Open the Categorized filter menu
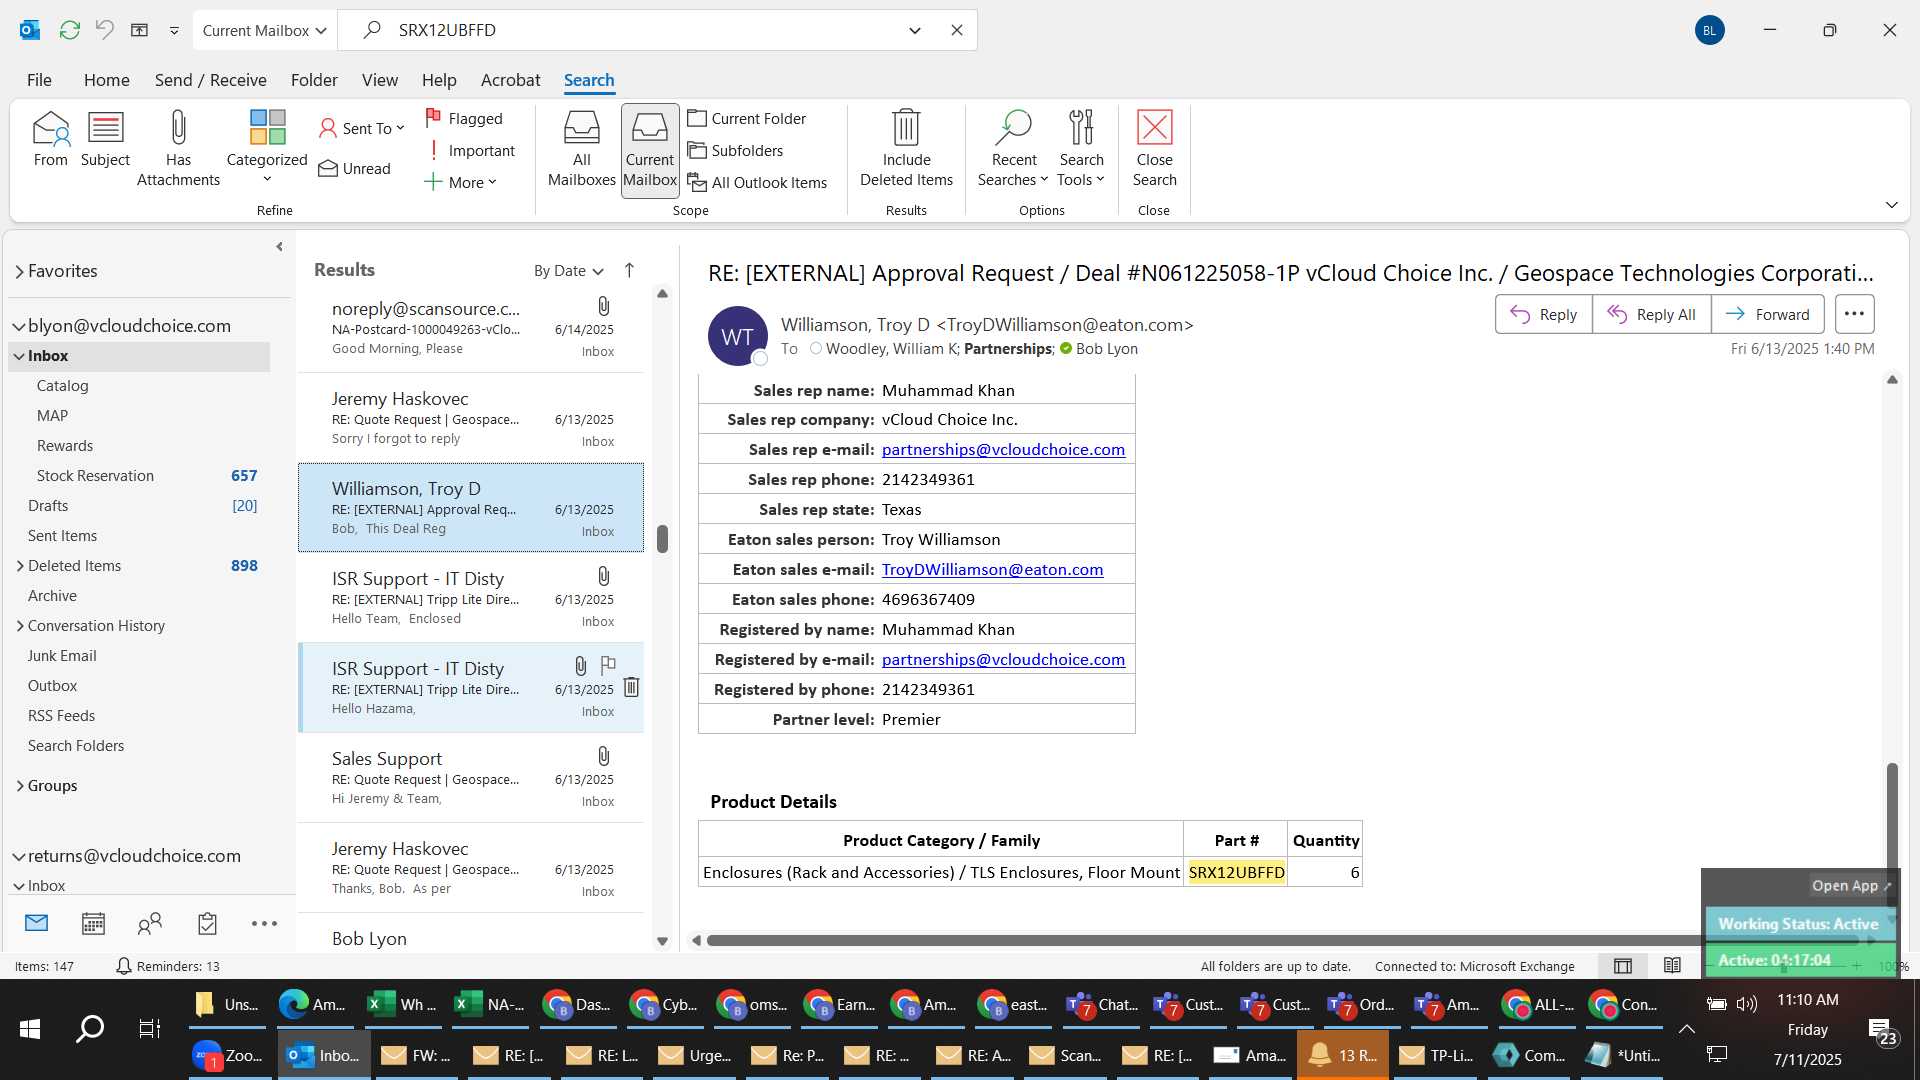 267,148
